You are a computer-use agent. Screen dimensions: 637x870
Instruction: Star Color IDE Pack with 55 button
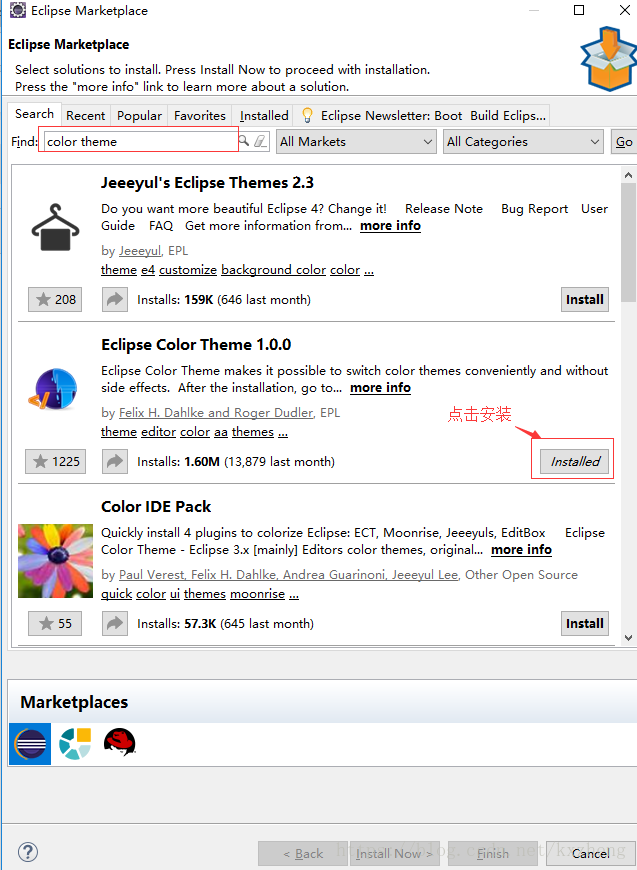pyautogui.click(x=55, y=624)
